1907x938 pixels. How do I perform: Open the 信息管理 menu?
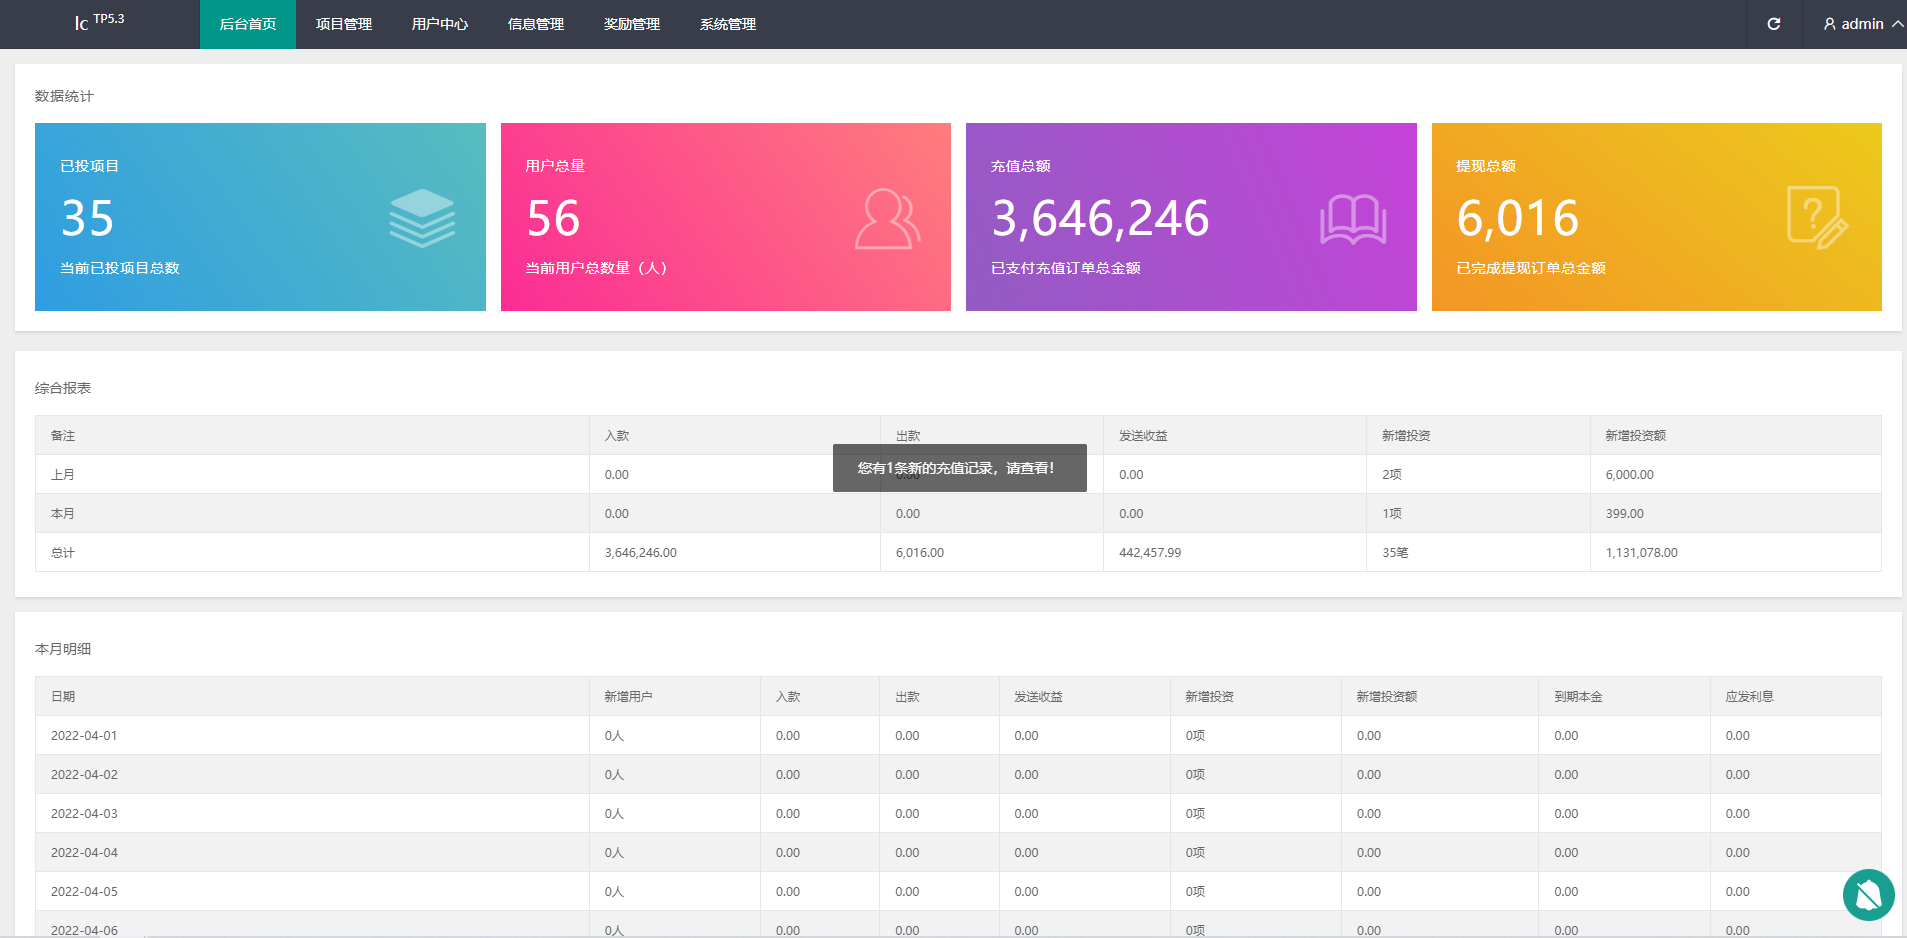pyautogui.click(x=536, y=24)
